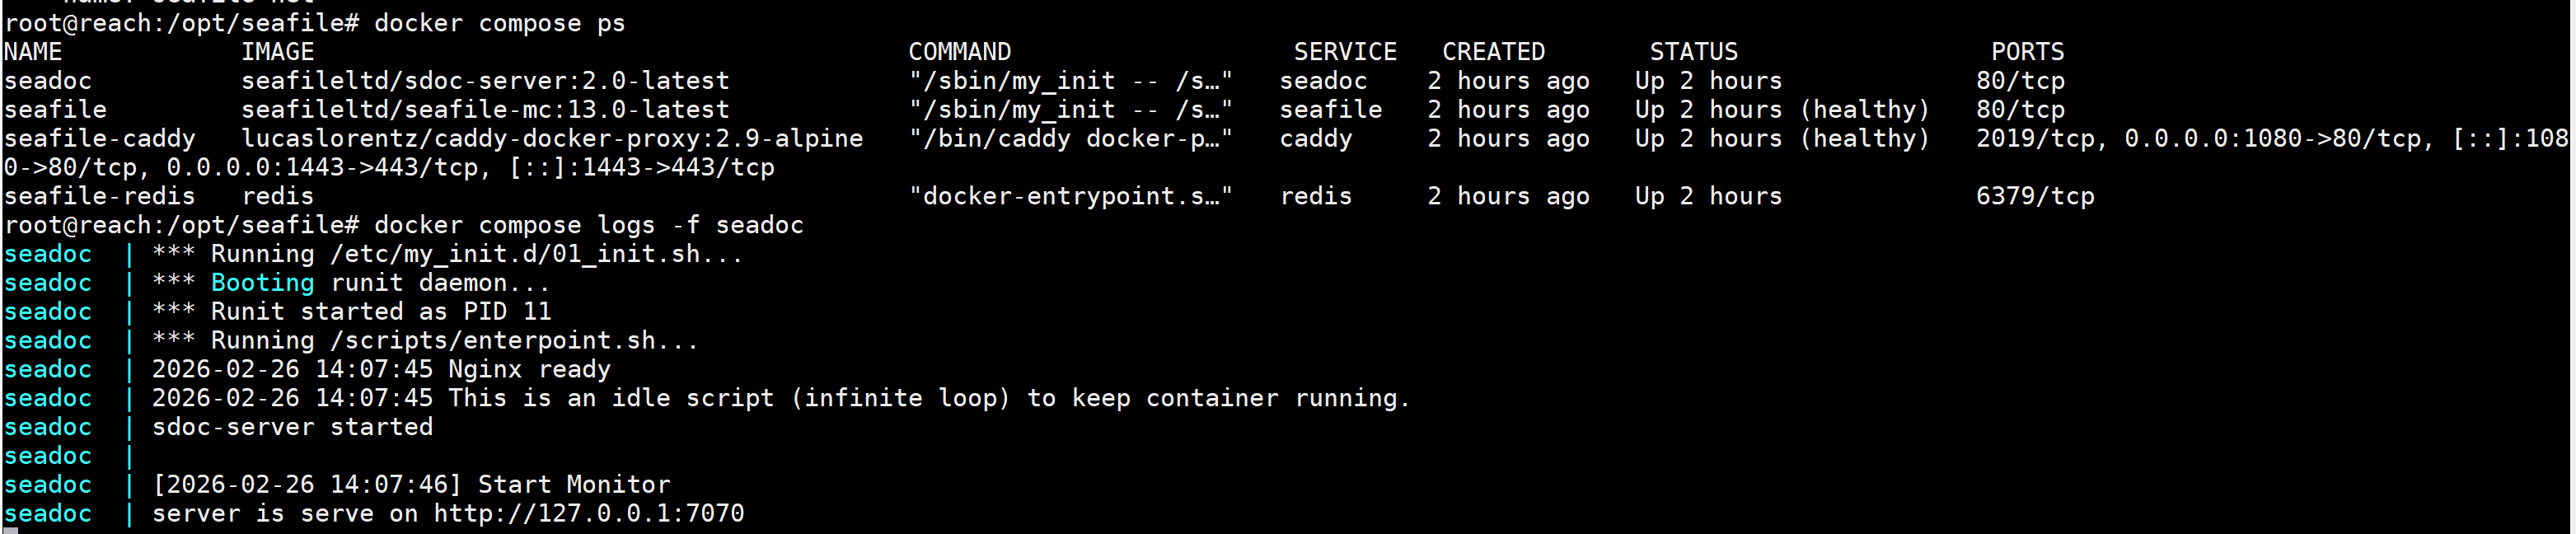Click the seafile-caddy container name

click(99, 139)
